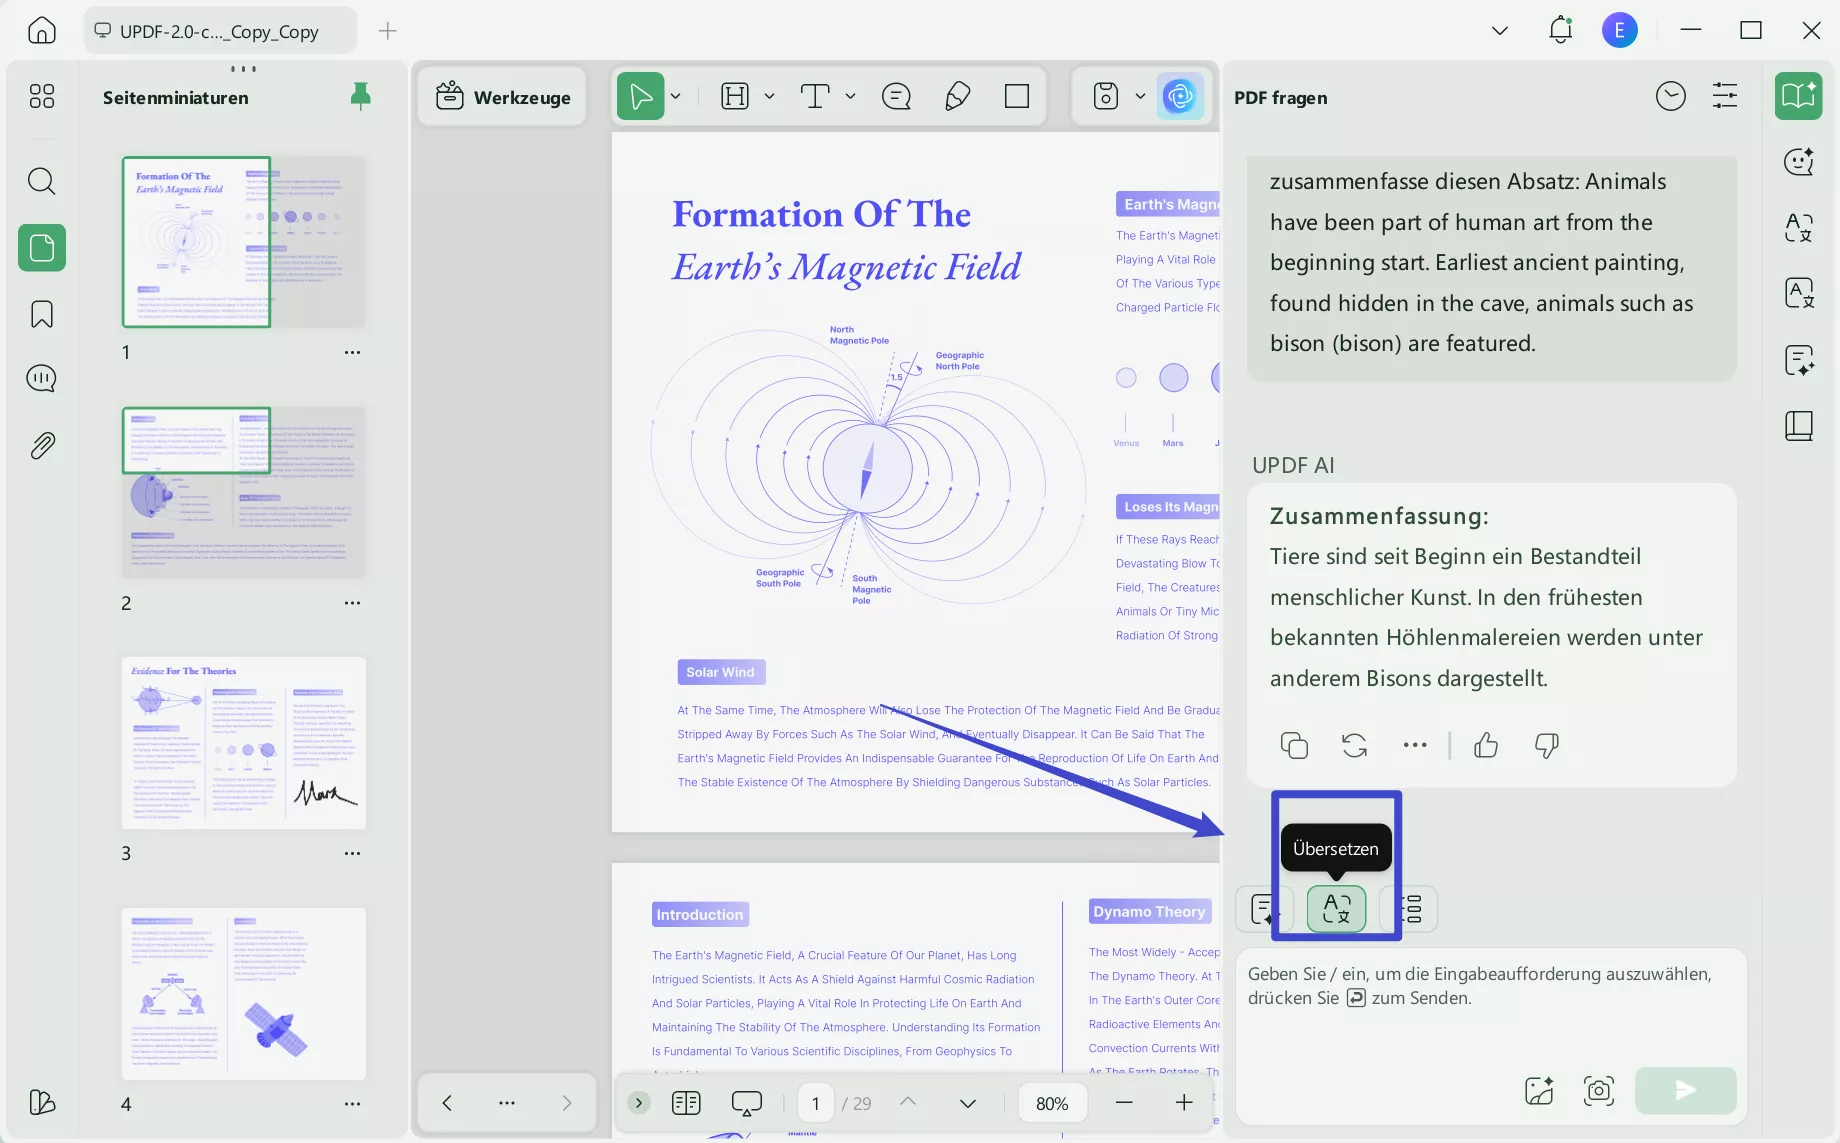Add a comment note
This screenshot has height=1143, width=1840.
pyautogui.click(x=896, y=96)
